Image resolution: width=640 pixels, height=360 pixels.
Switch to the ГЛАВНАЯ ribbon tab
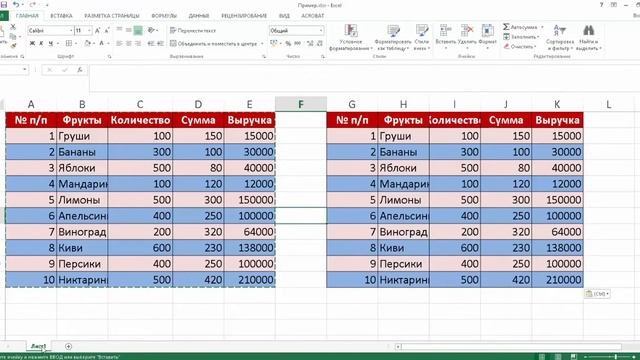click(x=27, y=16)
